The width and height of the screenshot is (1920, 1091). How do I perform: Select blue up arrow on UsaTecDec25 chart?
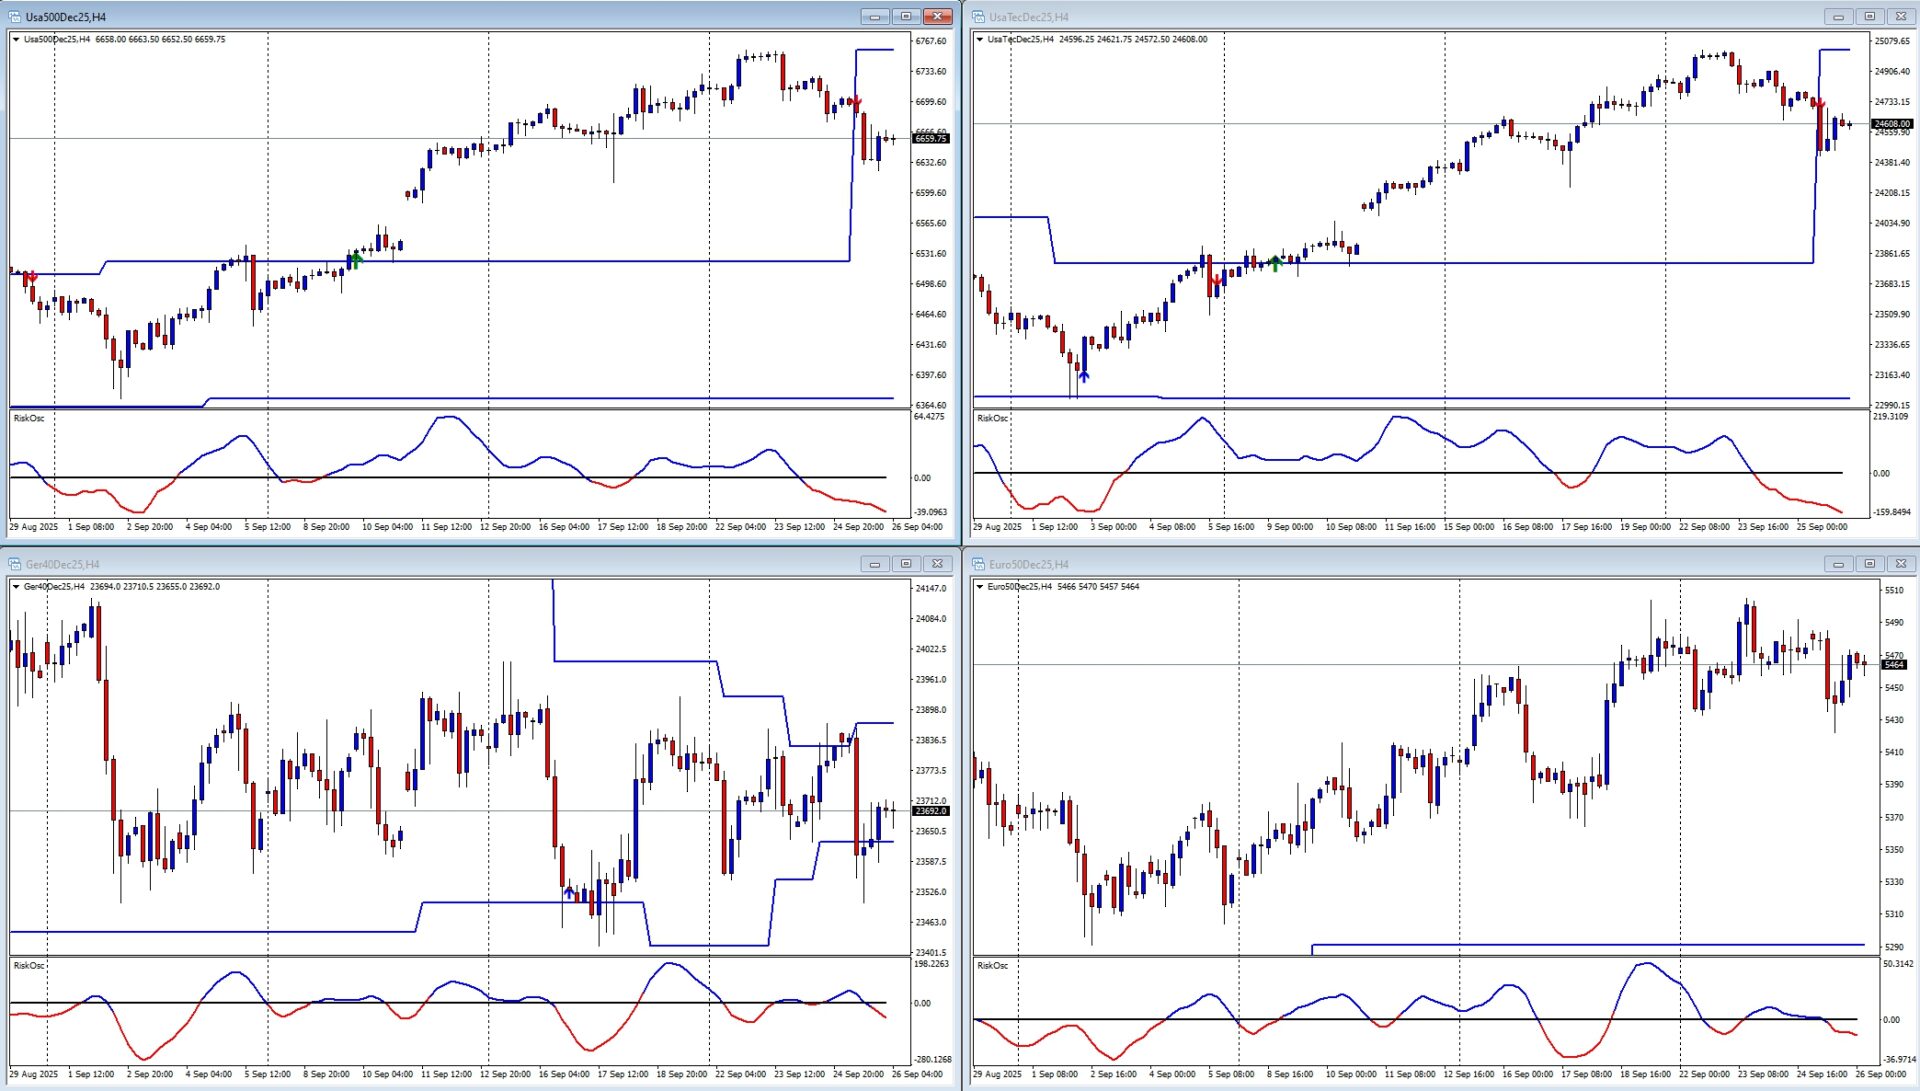pyautogui.click(x=1083, y=376)
